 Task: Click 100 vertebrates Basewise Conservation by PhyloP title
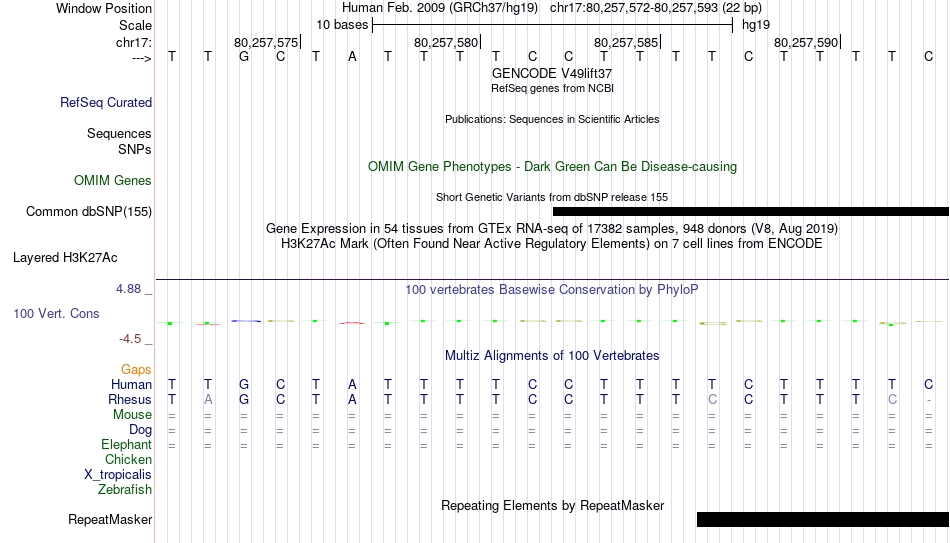pos(552,290)
